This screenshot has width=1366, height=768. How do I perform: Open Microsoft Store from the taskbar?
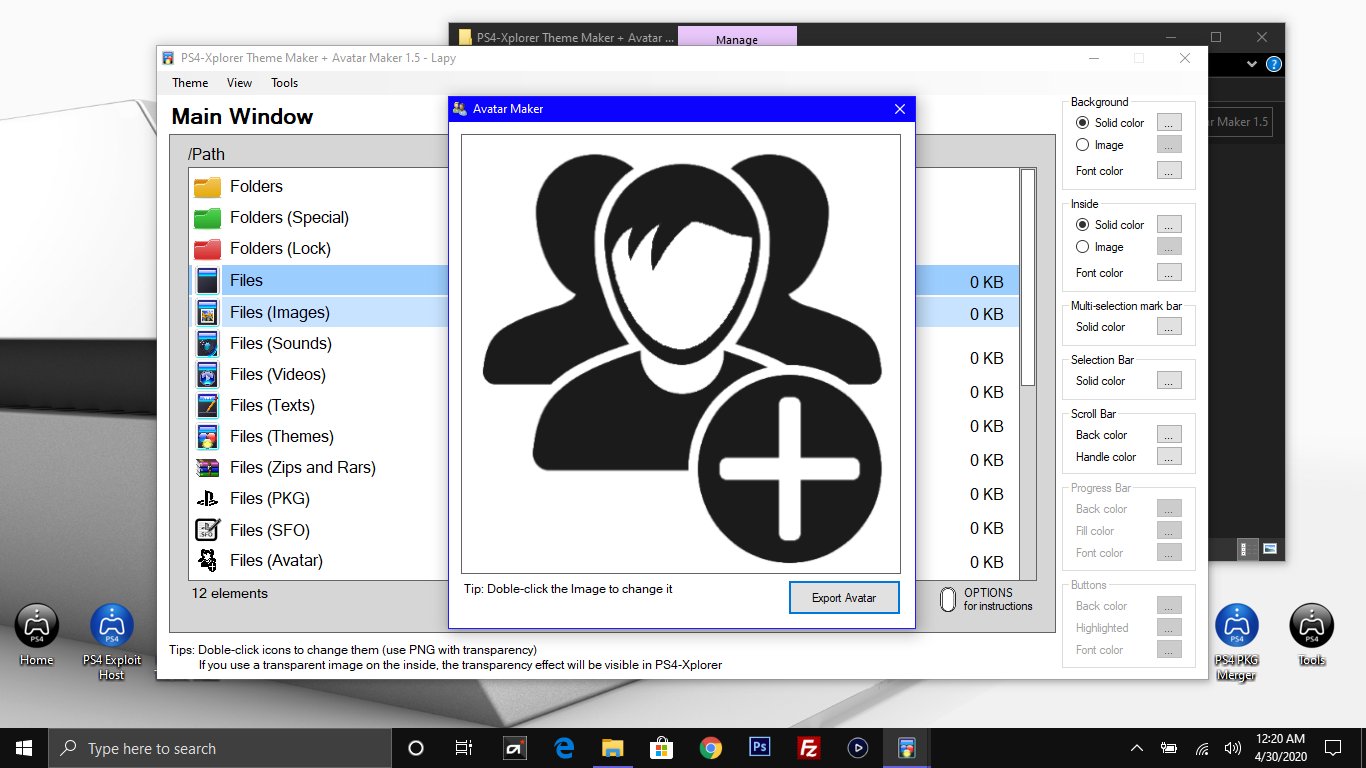[662, 747]
